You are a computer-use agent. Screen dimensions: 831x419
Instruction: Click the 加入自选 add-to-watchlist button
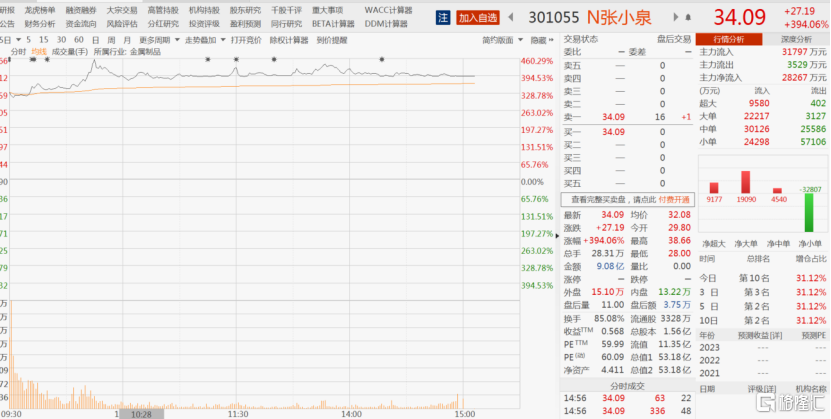click(478, 17)
